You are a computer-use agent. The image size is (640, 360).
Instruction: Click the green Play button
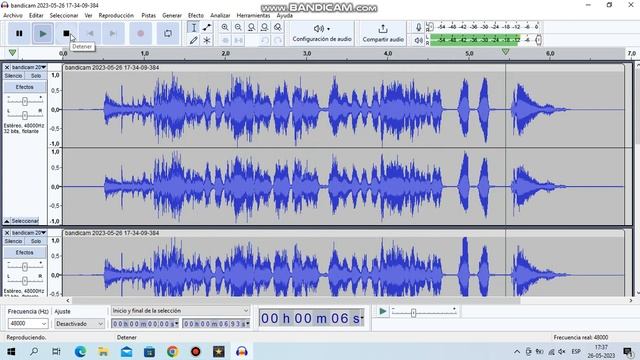click(42, 33)
